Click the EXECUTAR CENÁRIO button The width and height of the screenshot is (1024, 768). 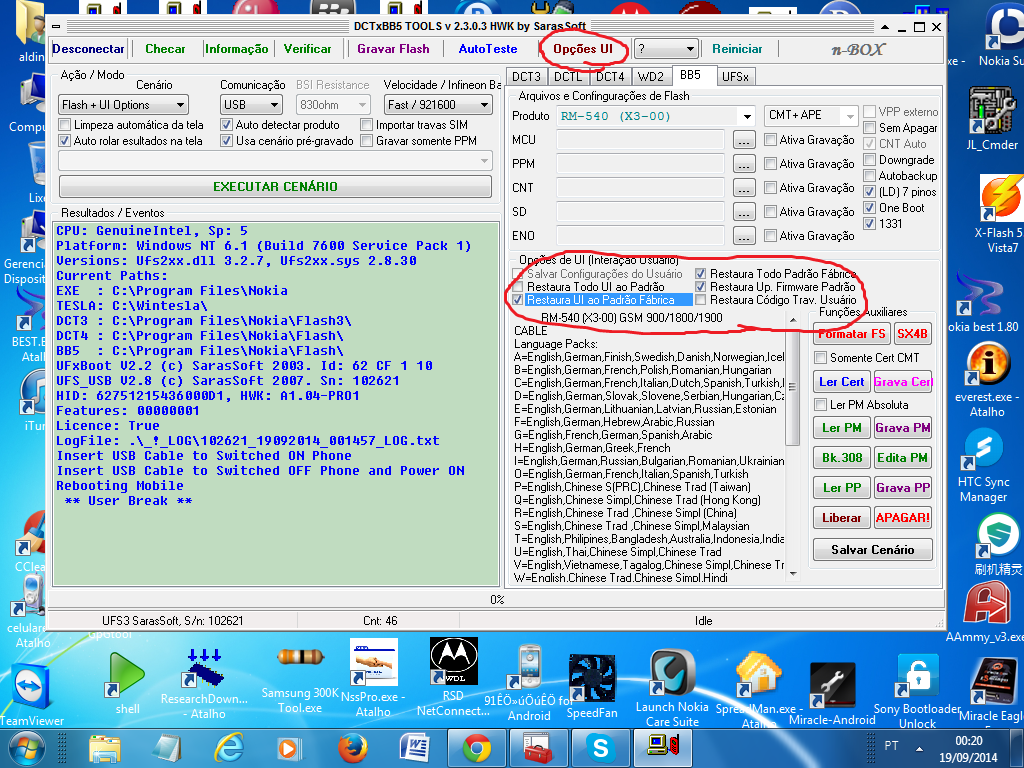[275, 186]
